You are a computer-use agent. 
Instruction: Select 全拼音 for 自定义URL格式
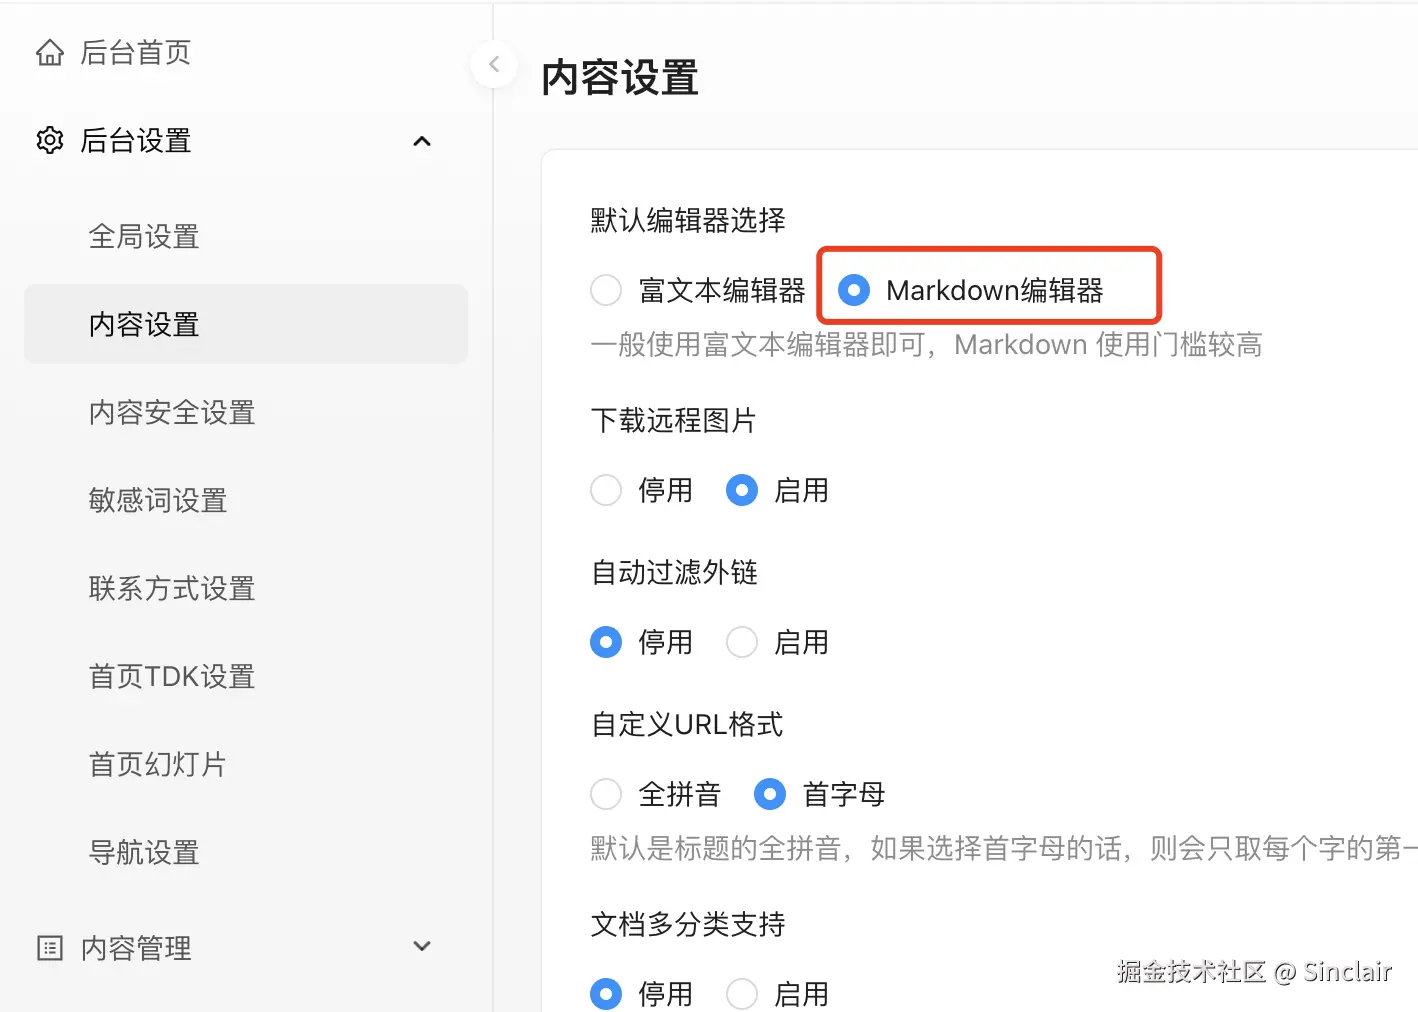coord(606,794)
